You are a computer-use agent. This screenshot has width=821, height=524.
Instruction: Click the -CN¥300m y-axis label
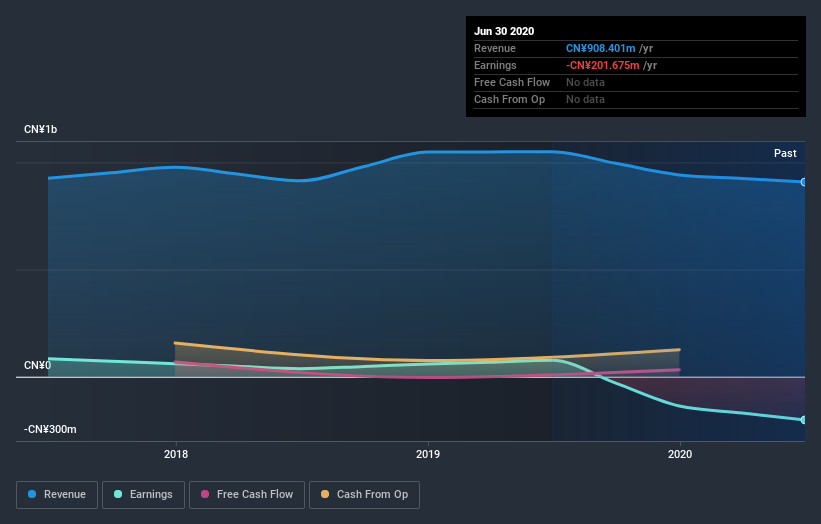coord(50,429)
